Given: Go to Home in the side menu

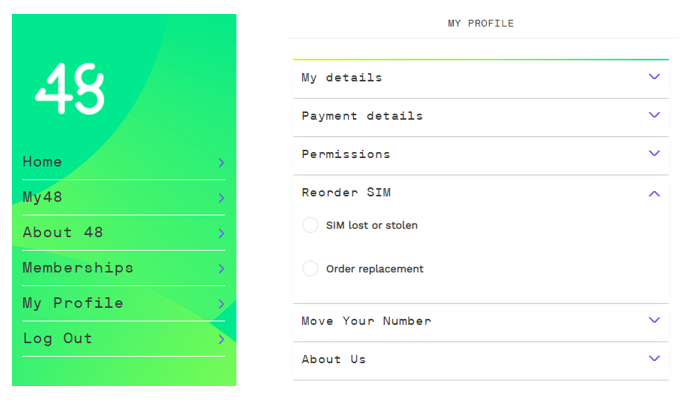Looking at the screenshot, I should click(42, 162).
